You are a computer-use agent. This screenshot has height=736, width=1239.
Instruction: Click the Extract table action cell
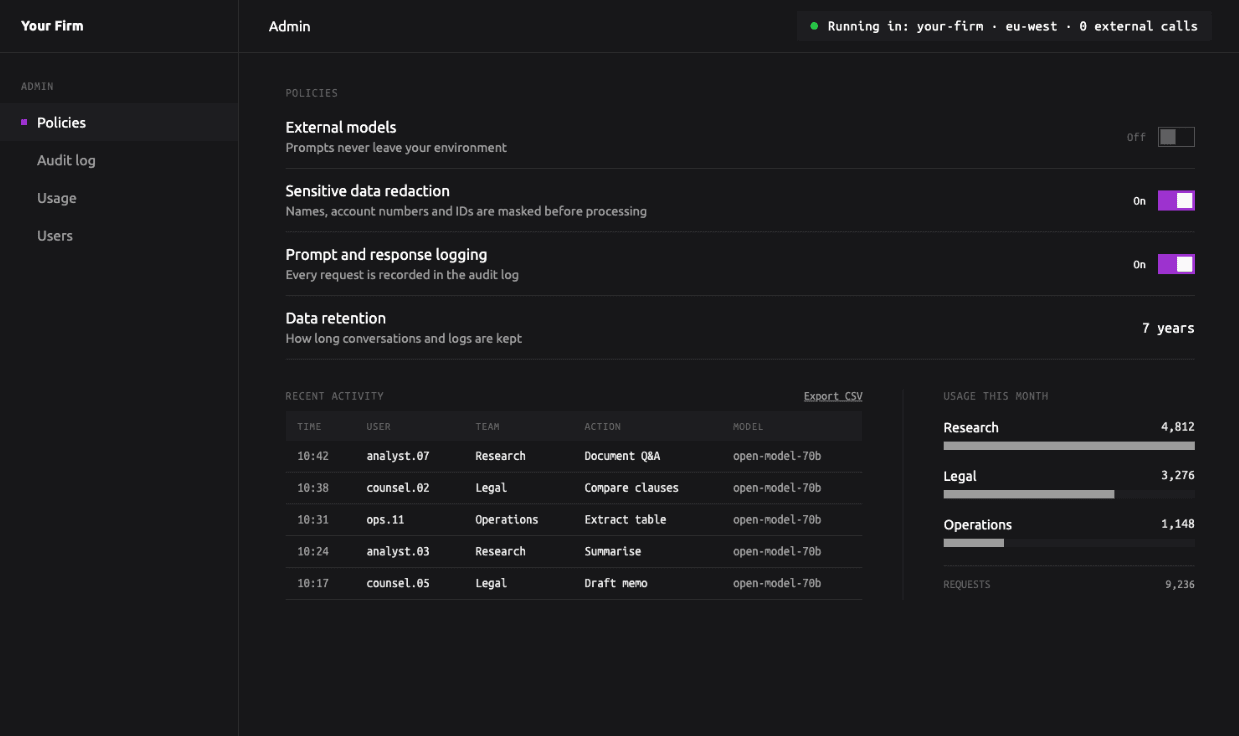[x=625, y=520]
